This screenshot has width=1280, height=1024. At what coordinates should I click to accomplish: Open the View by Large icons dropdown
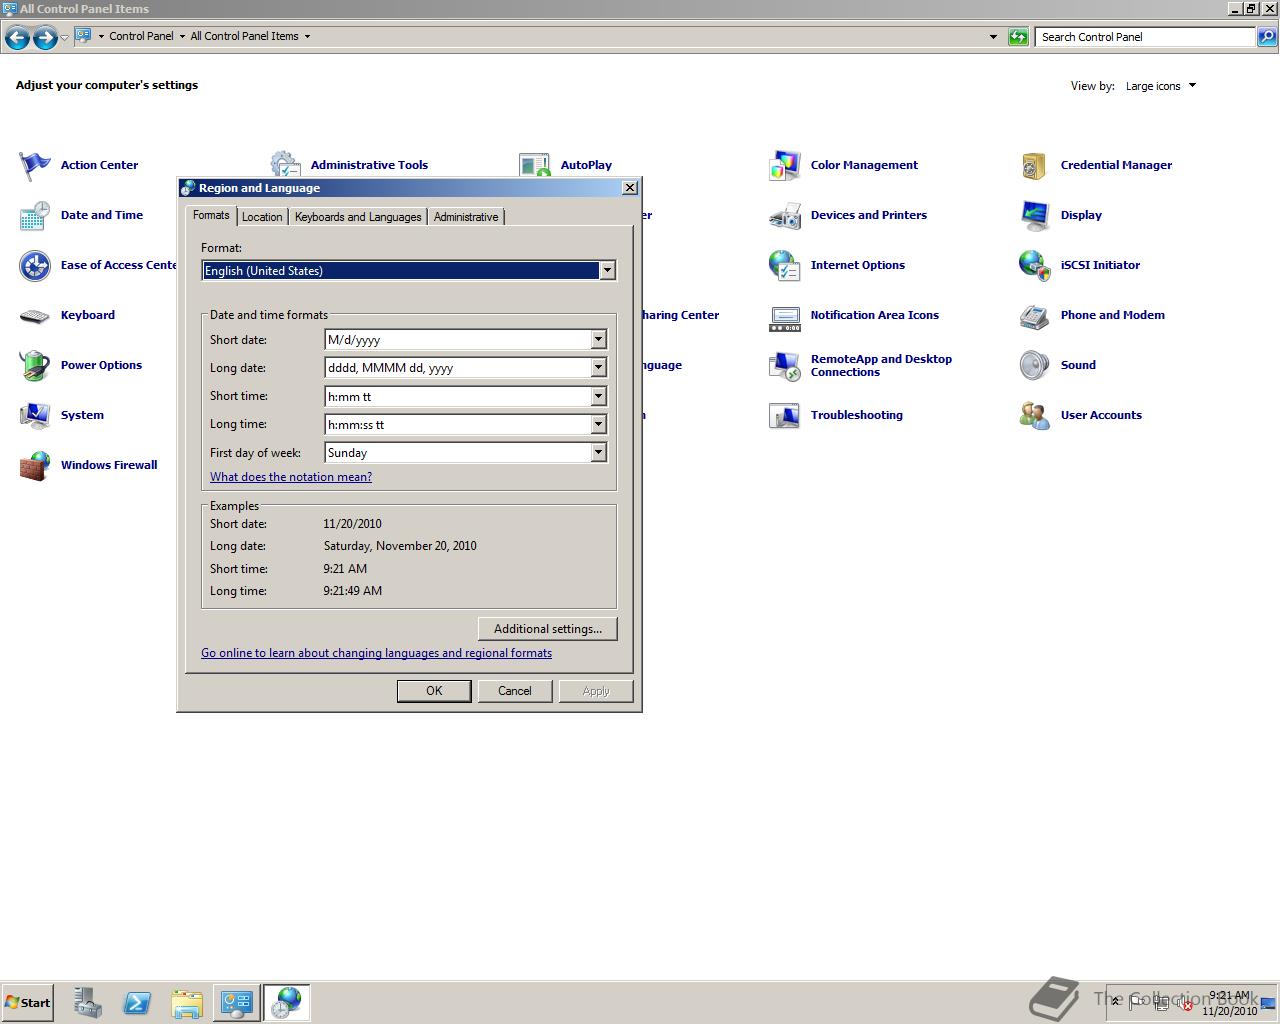[x=1160, y=86]
